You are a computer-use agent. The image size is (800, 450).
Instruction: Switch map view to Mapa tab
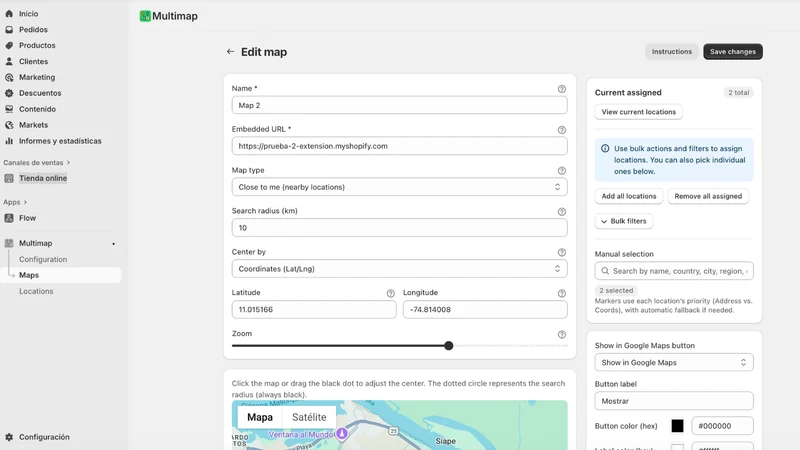[x=260, y=417]
